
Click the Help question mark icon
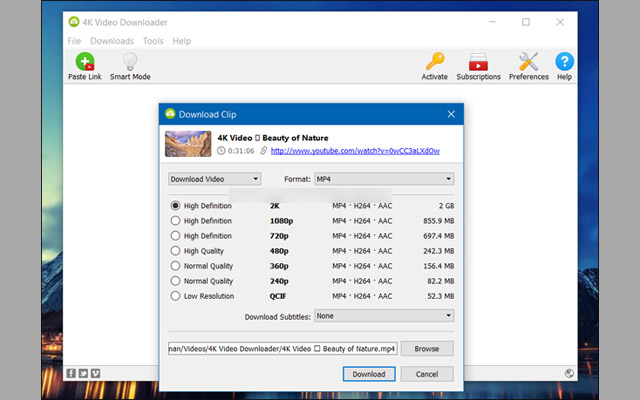pyautogui.click(x=564, y=62)
